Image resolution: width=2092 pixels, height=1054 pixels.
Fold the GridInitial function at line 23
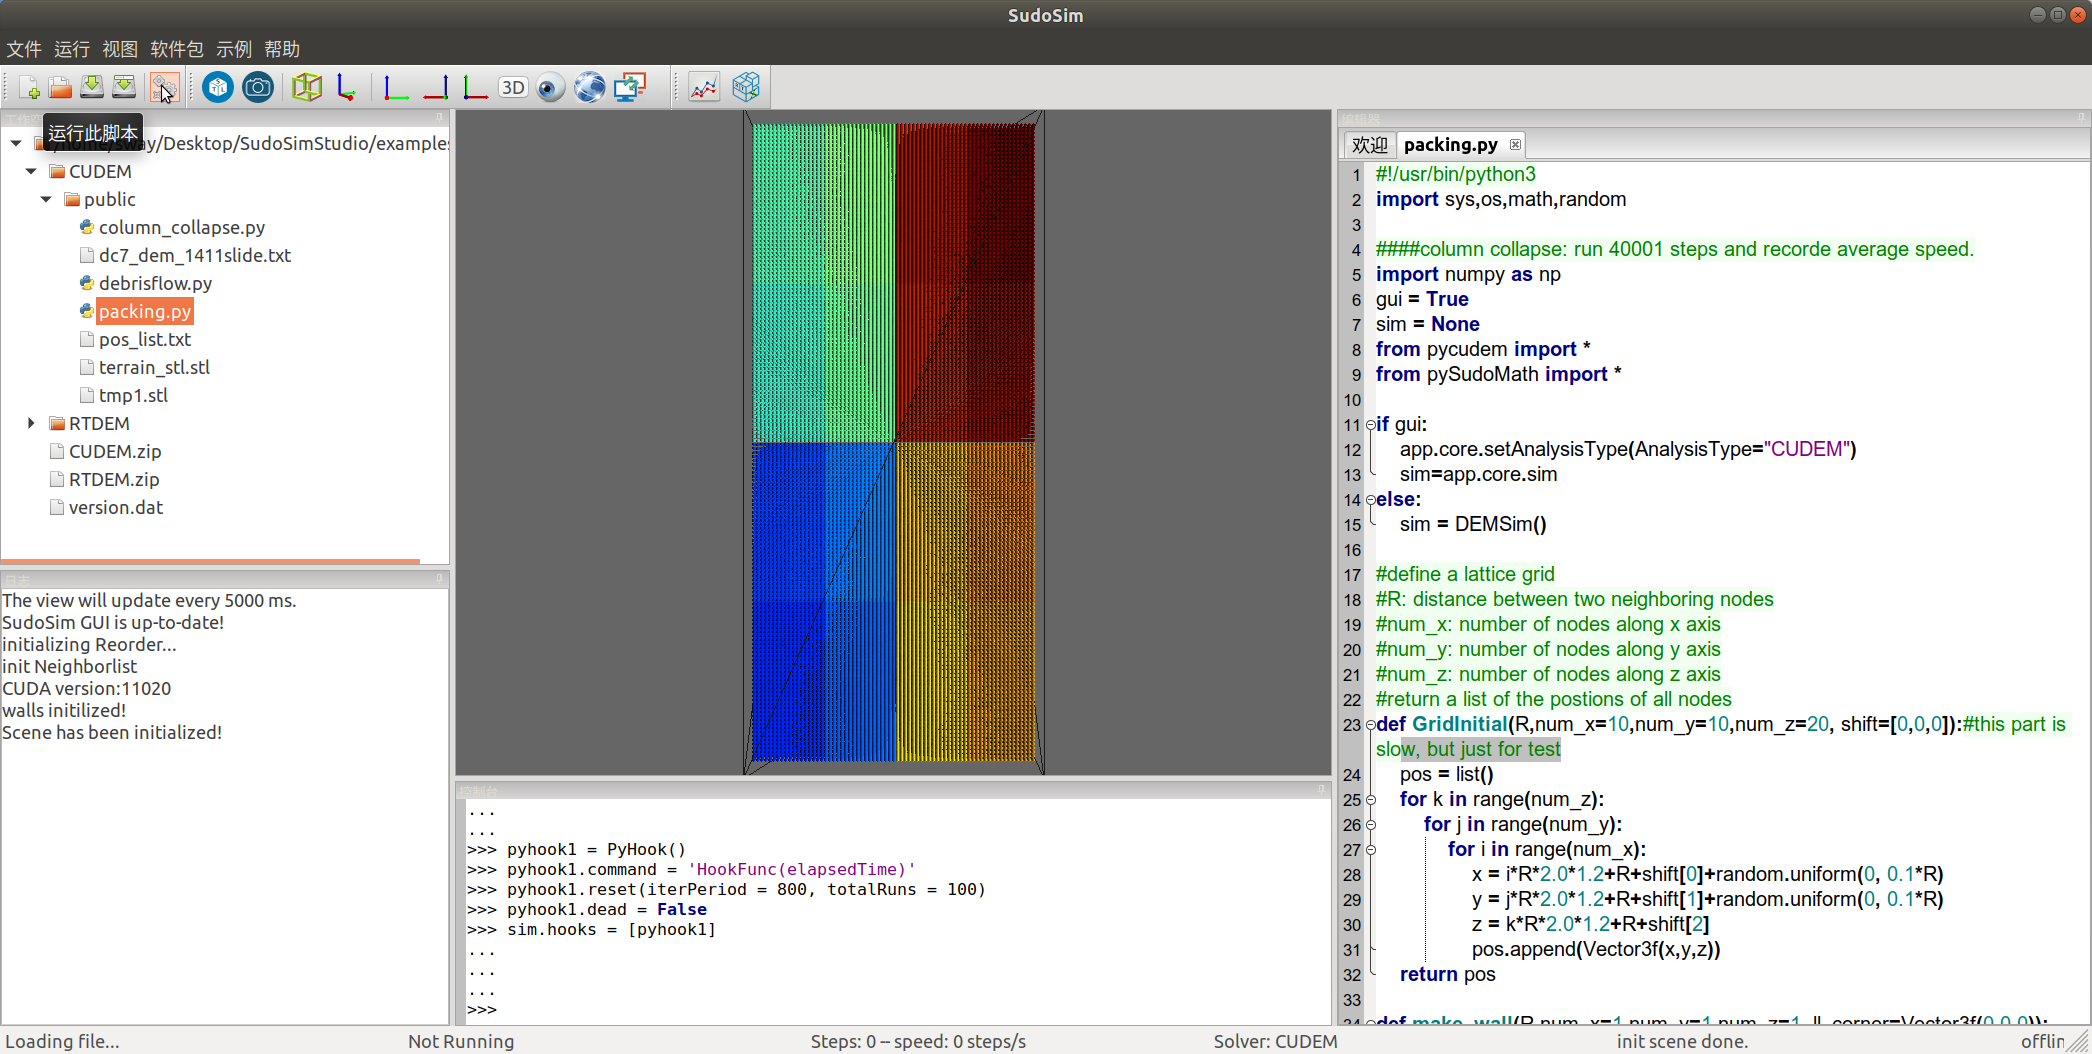(x=1370, y=725)
